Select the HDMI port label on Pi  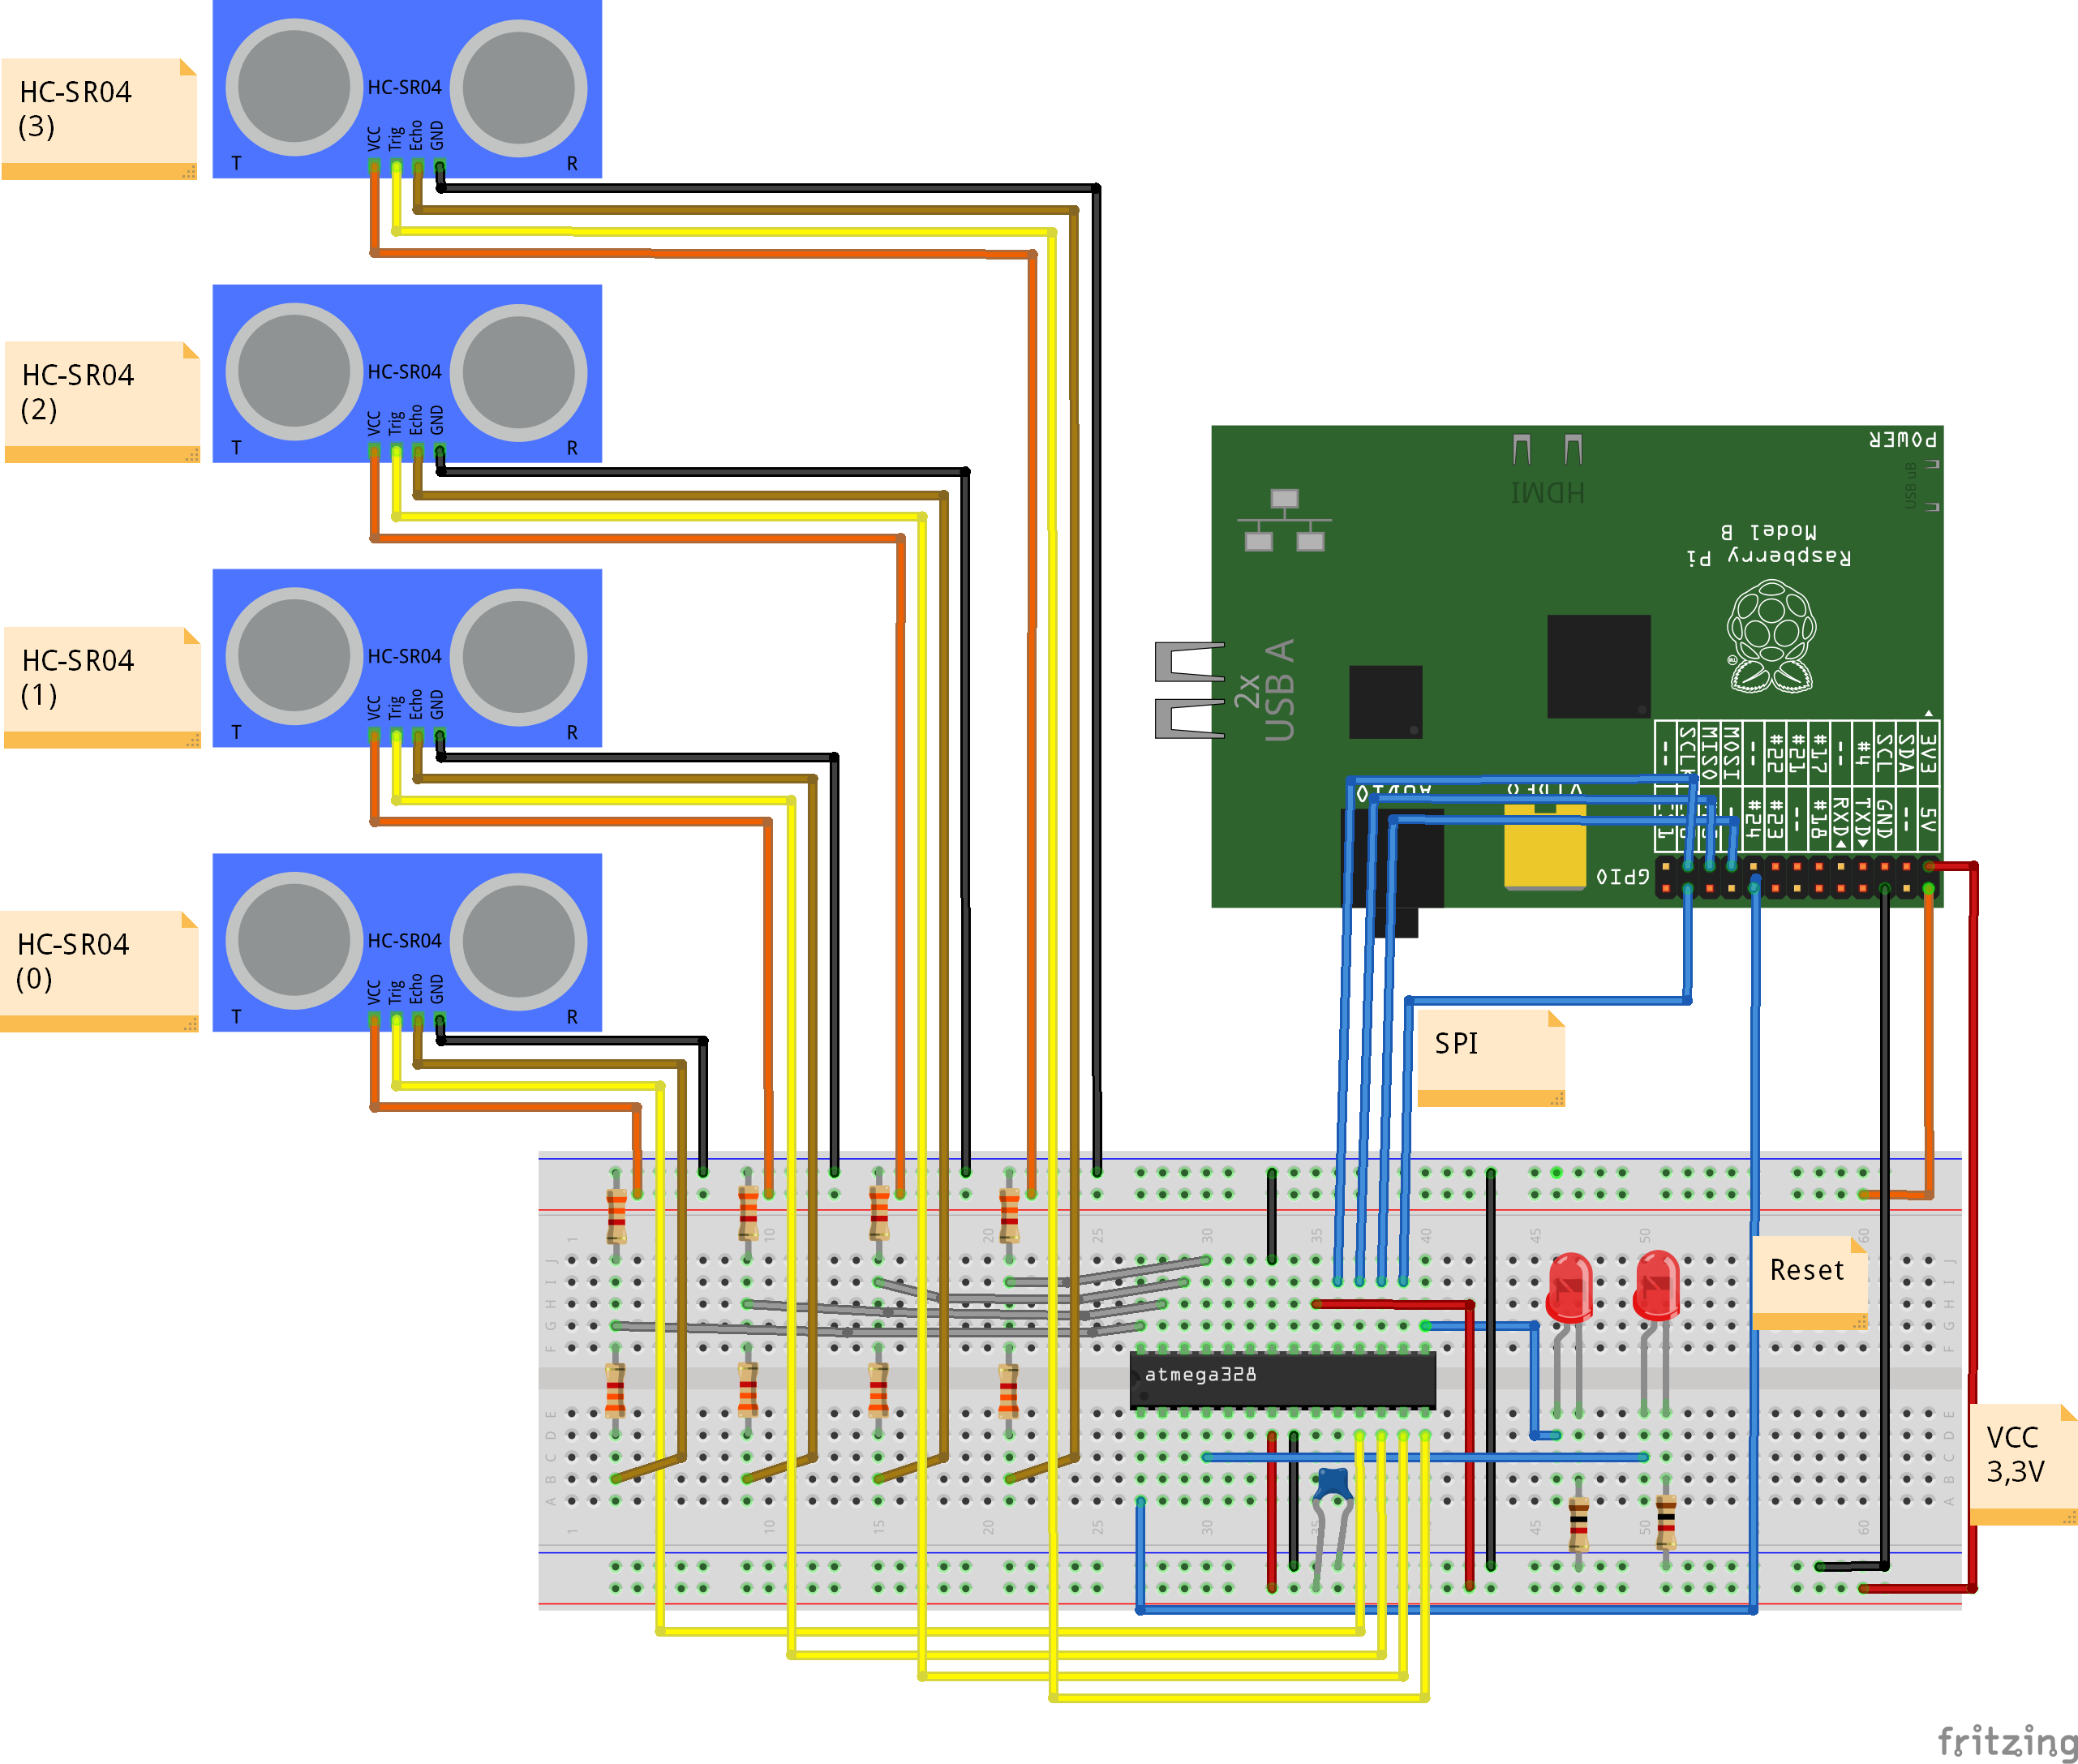click(x=1547, y=492)
